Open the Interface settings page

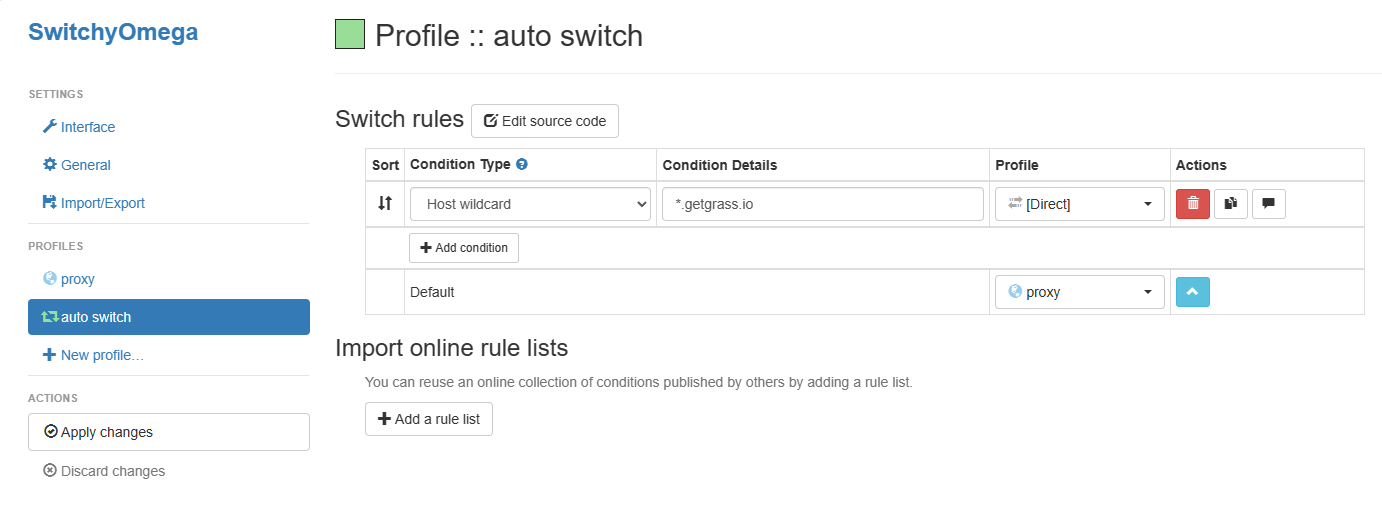click(87, 127)
